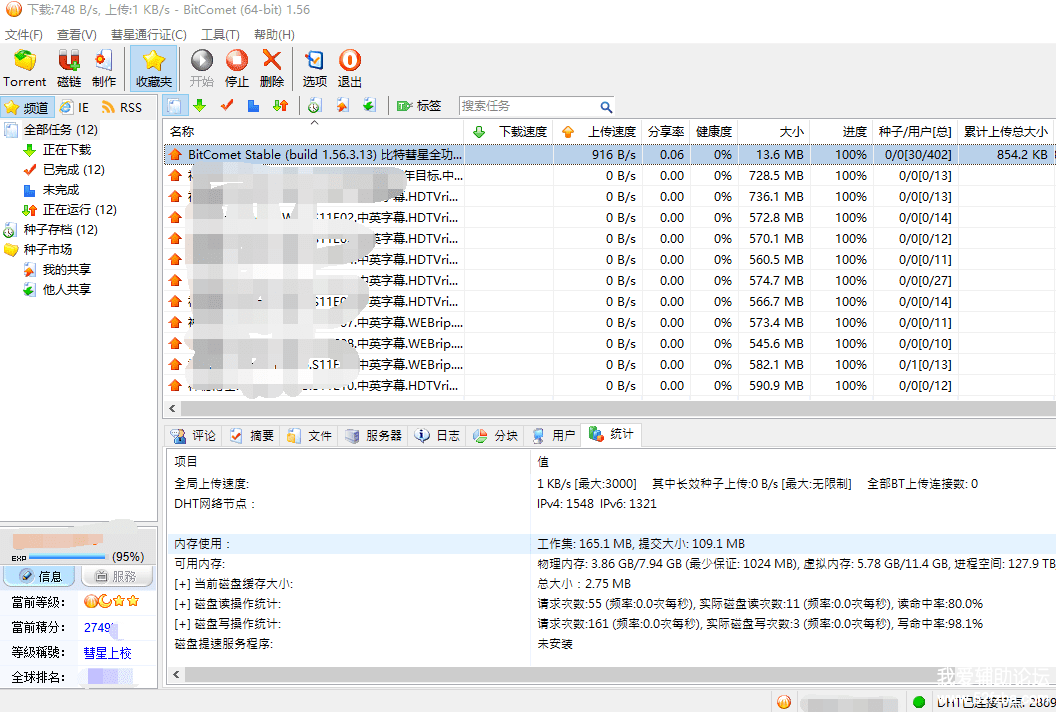Screen dimensions: 1056x712
Task: Sort by 健康度 column header
Action: pos(714,132)
